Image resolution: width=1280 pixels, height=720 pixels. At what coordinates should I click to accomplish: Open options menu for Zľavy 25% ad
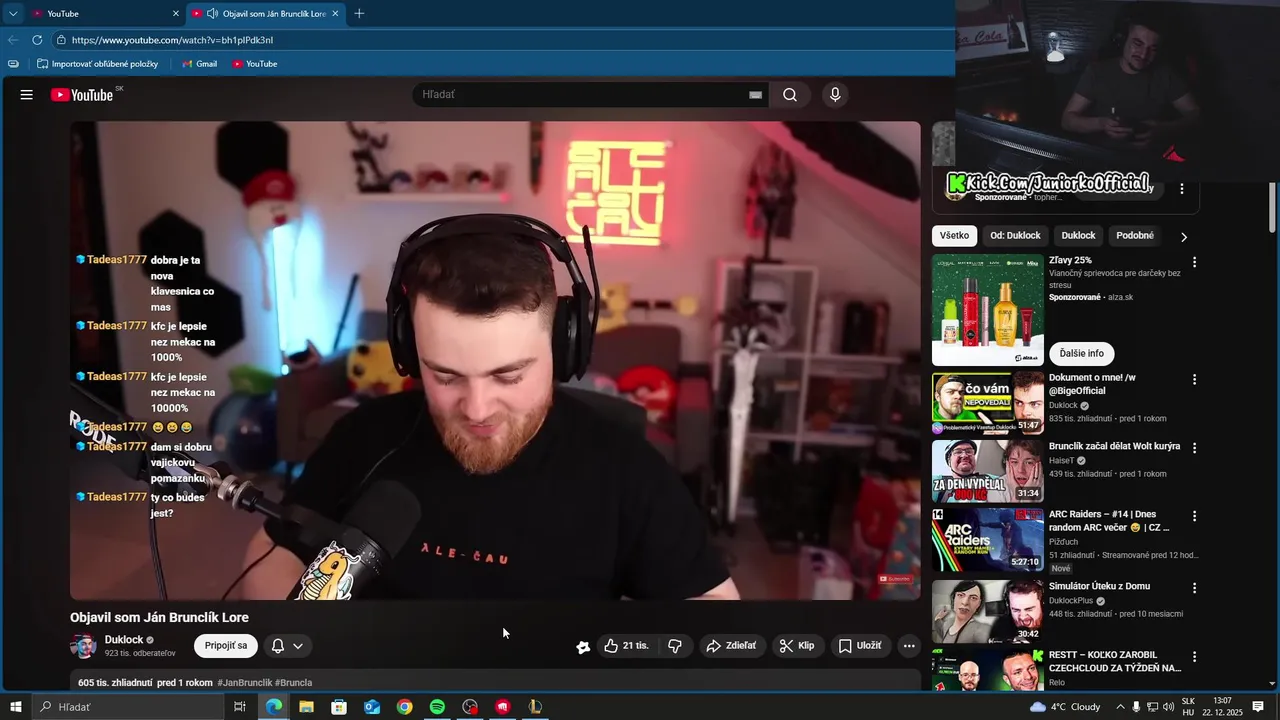[x=1193, y=262]
